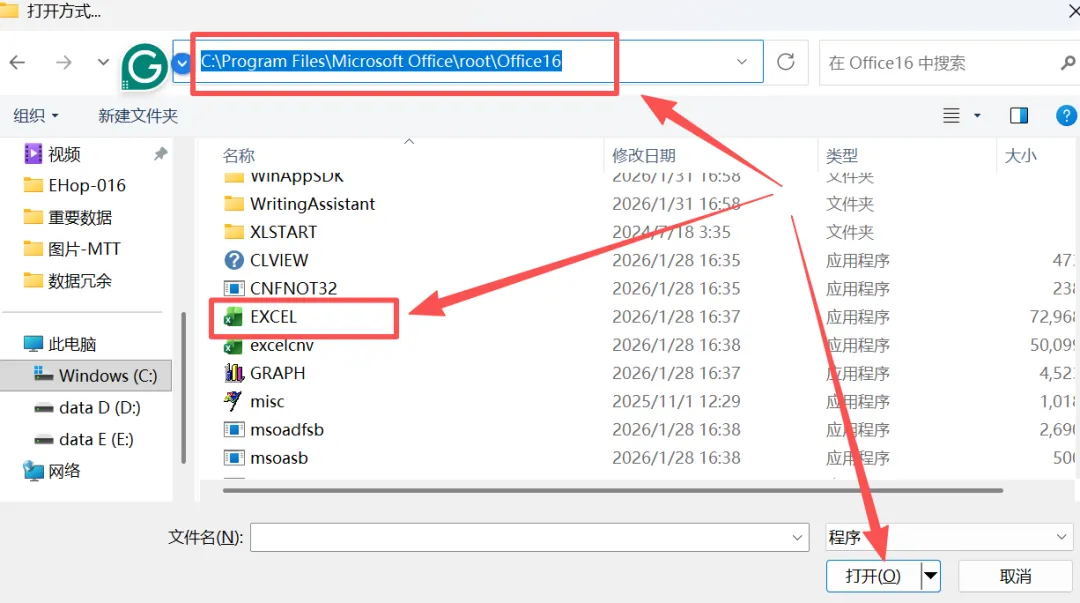Click file name excelcnv
This screenshot has height=603, width=1080.
tap(282, 345)
